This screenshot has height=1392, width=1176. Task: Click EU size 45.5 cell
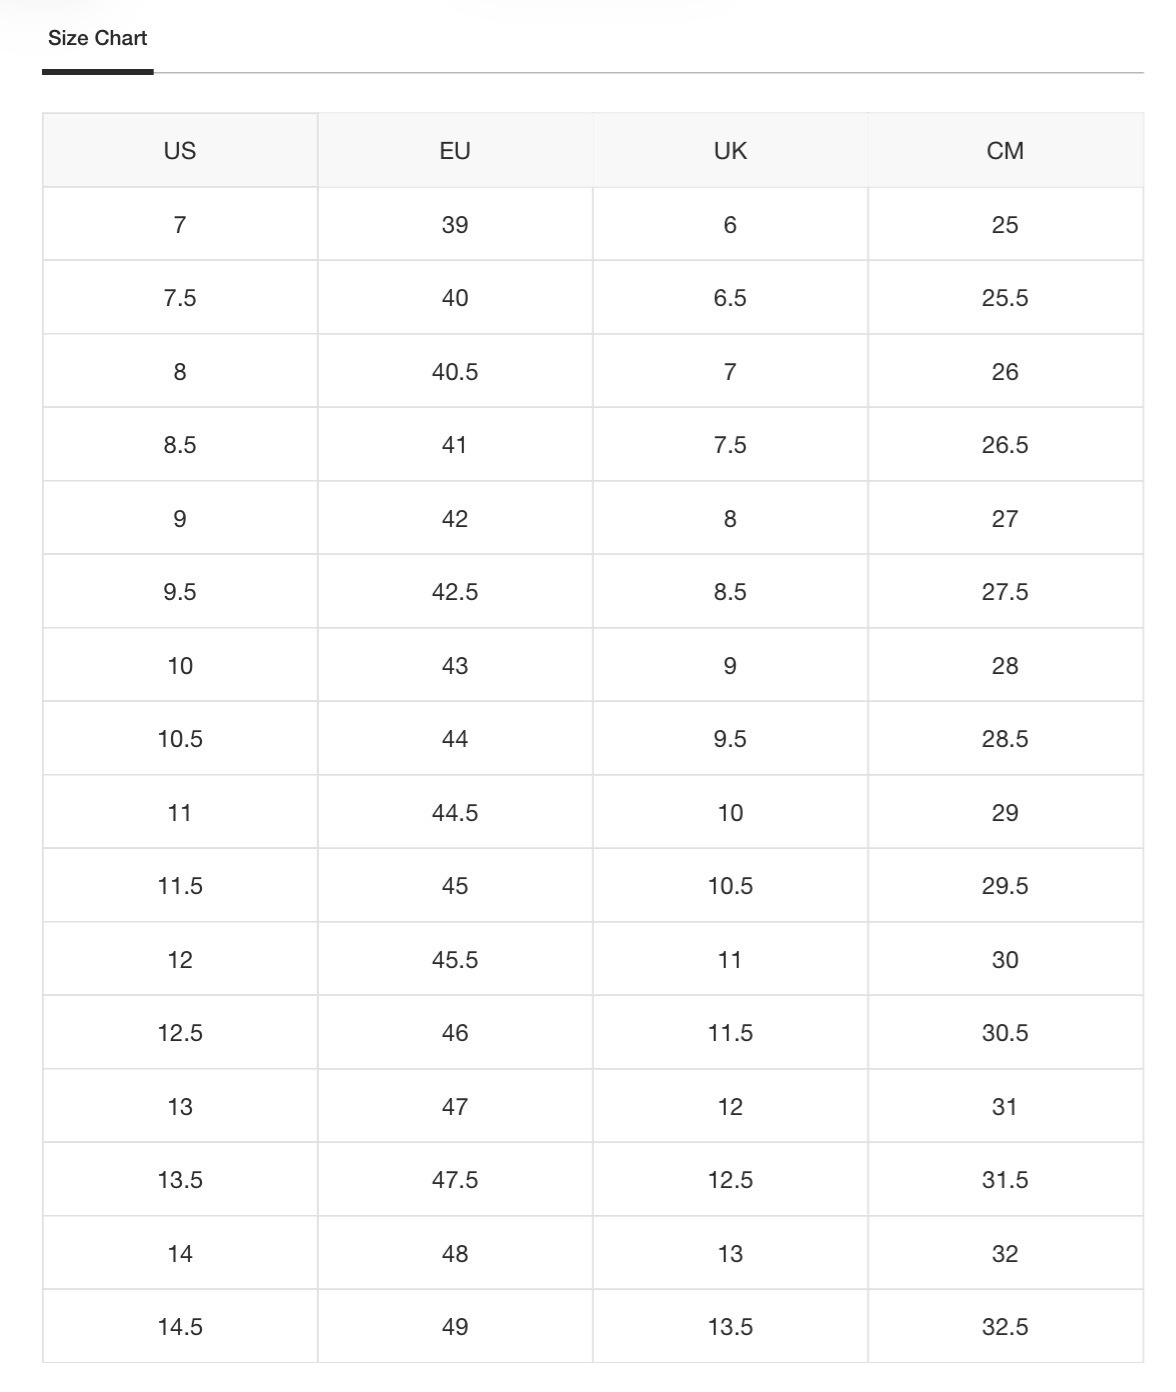click(455, 960)
